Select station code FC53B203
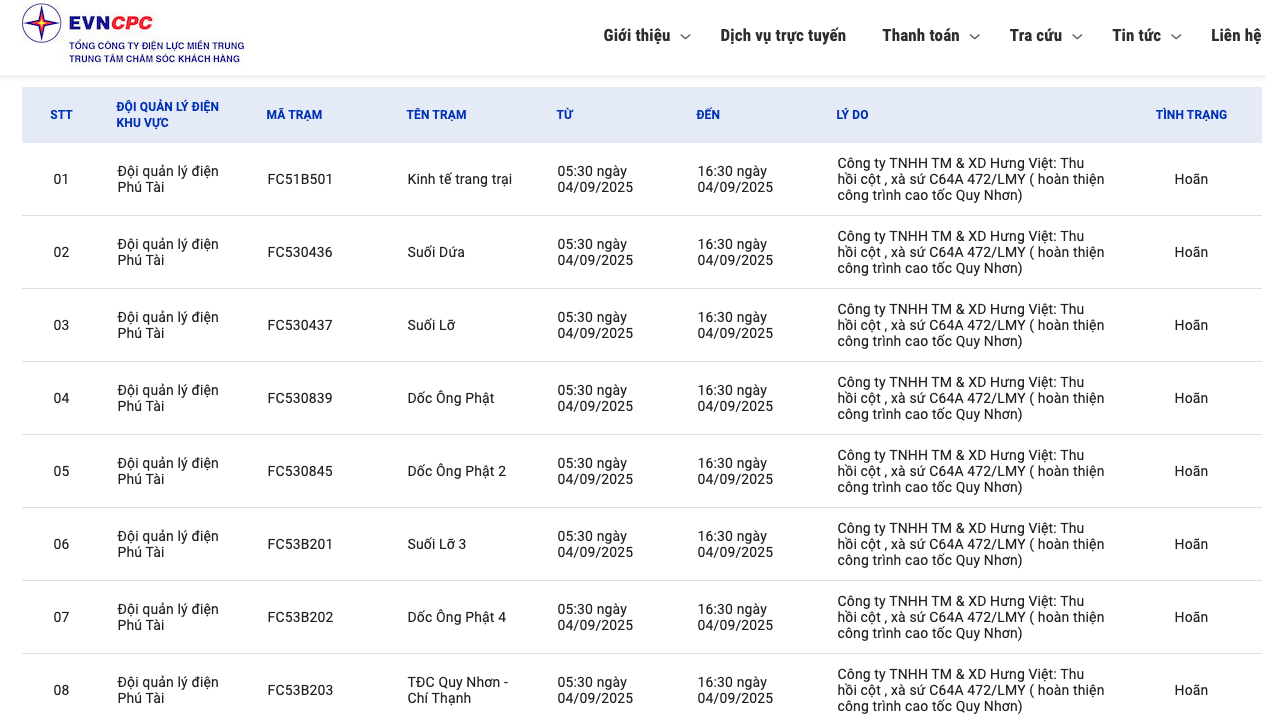 pos(300,690)
